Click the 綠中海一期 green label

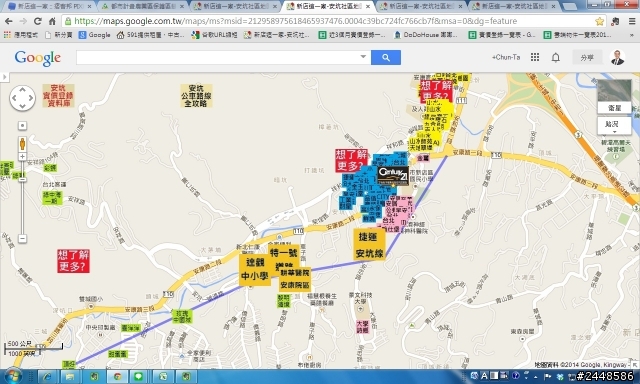(53, 198)
